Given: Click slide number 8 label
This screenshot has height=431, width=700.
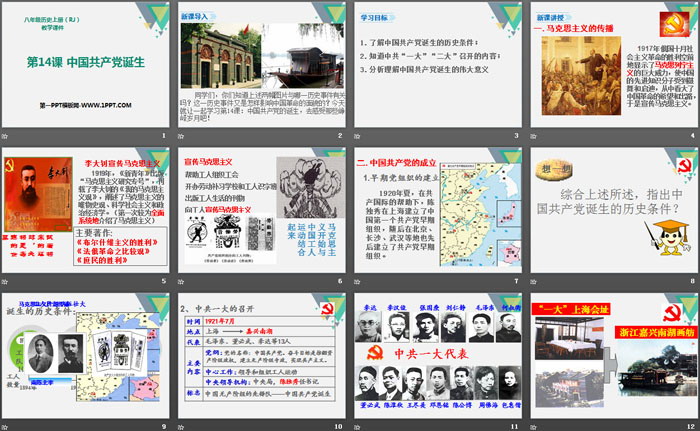Looking at the screenshot, I should point(693,281).
